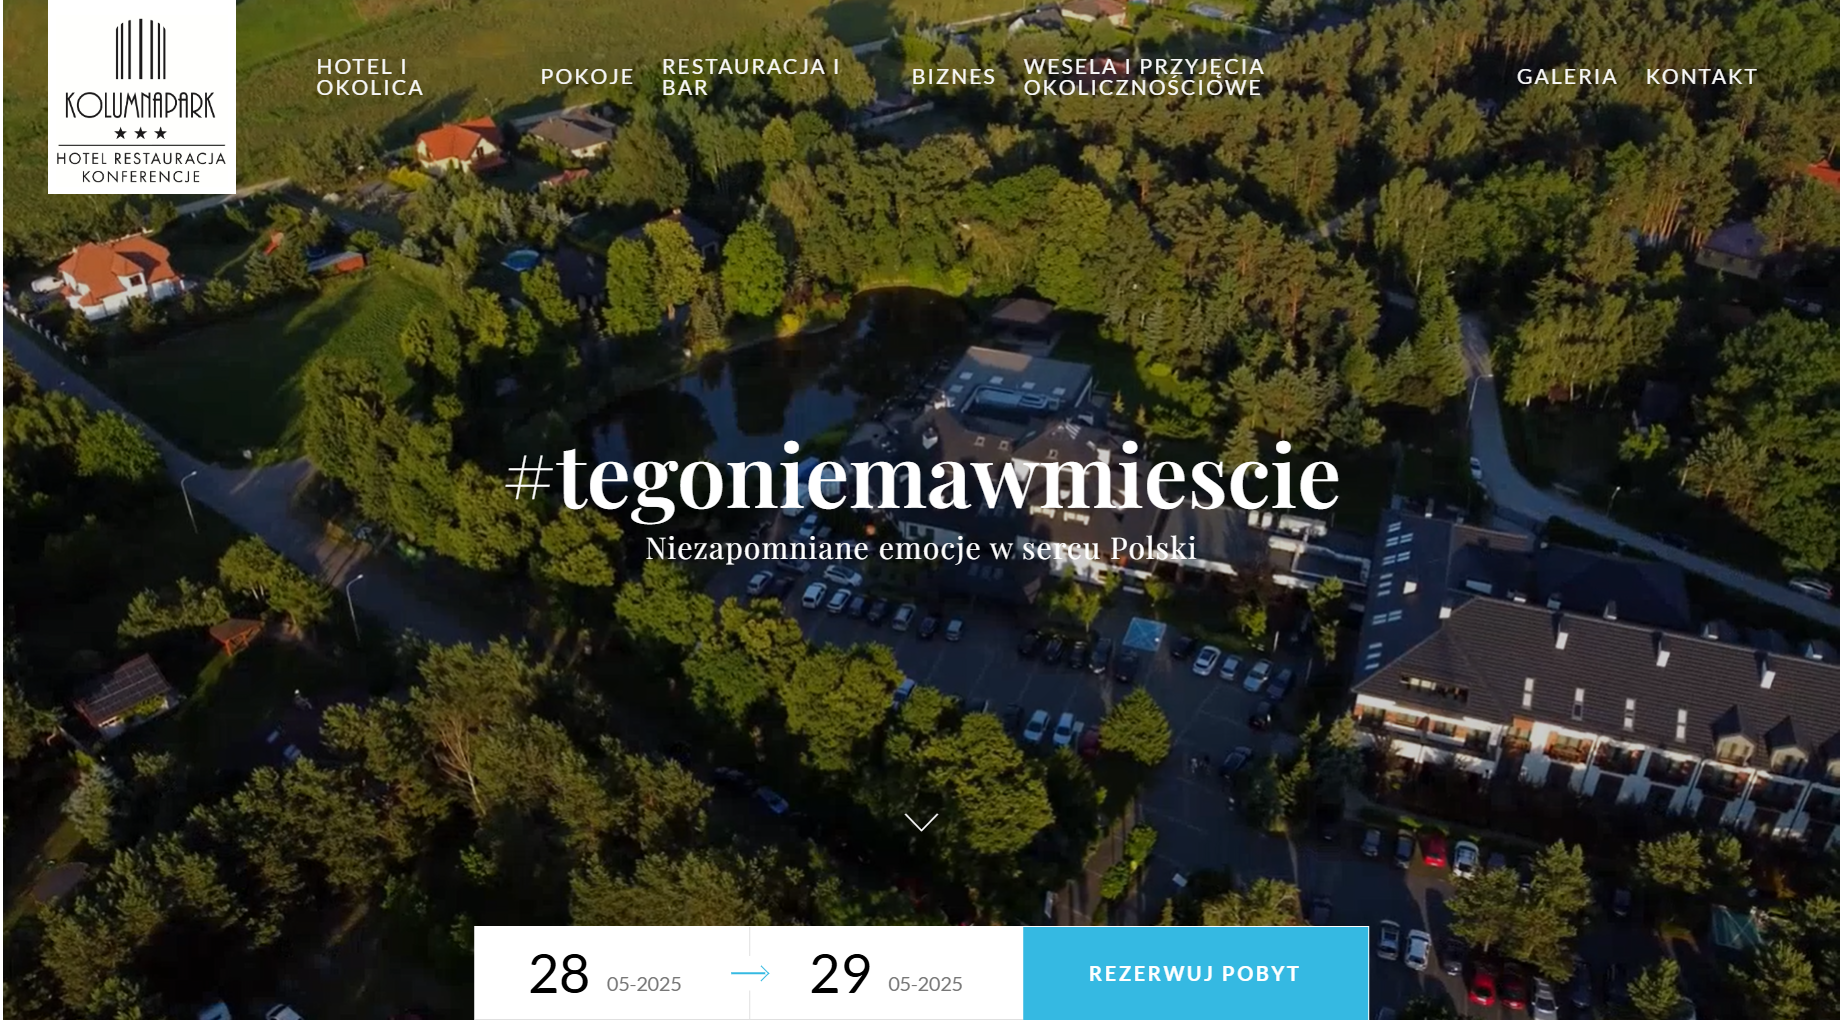Open the Pokoje menu item
1840x1021 pixels.
pos(587,77)
